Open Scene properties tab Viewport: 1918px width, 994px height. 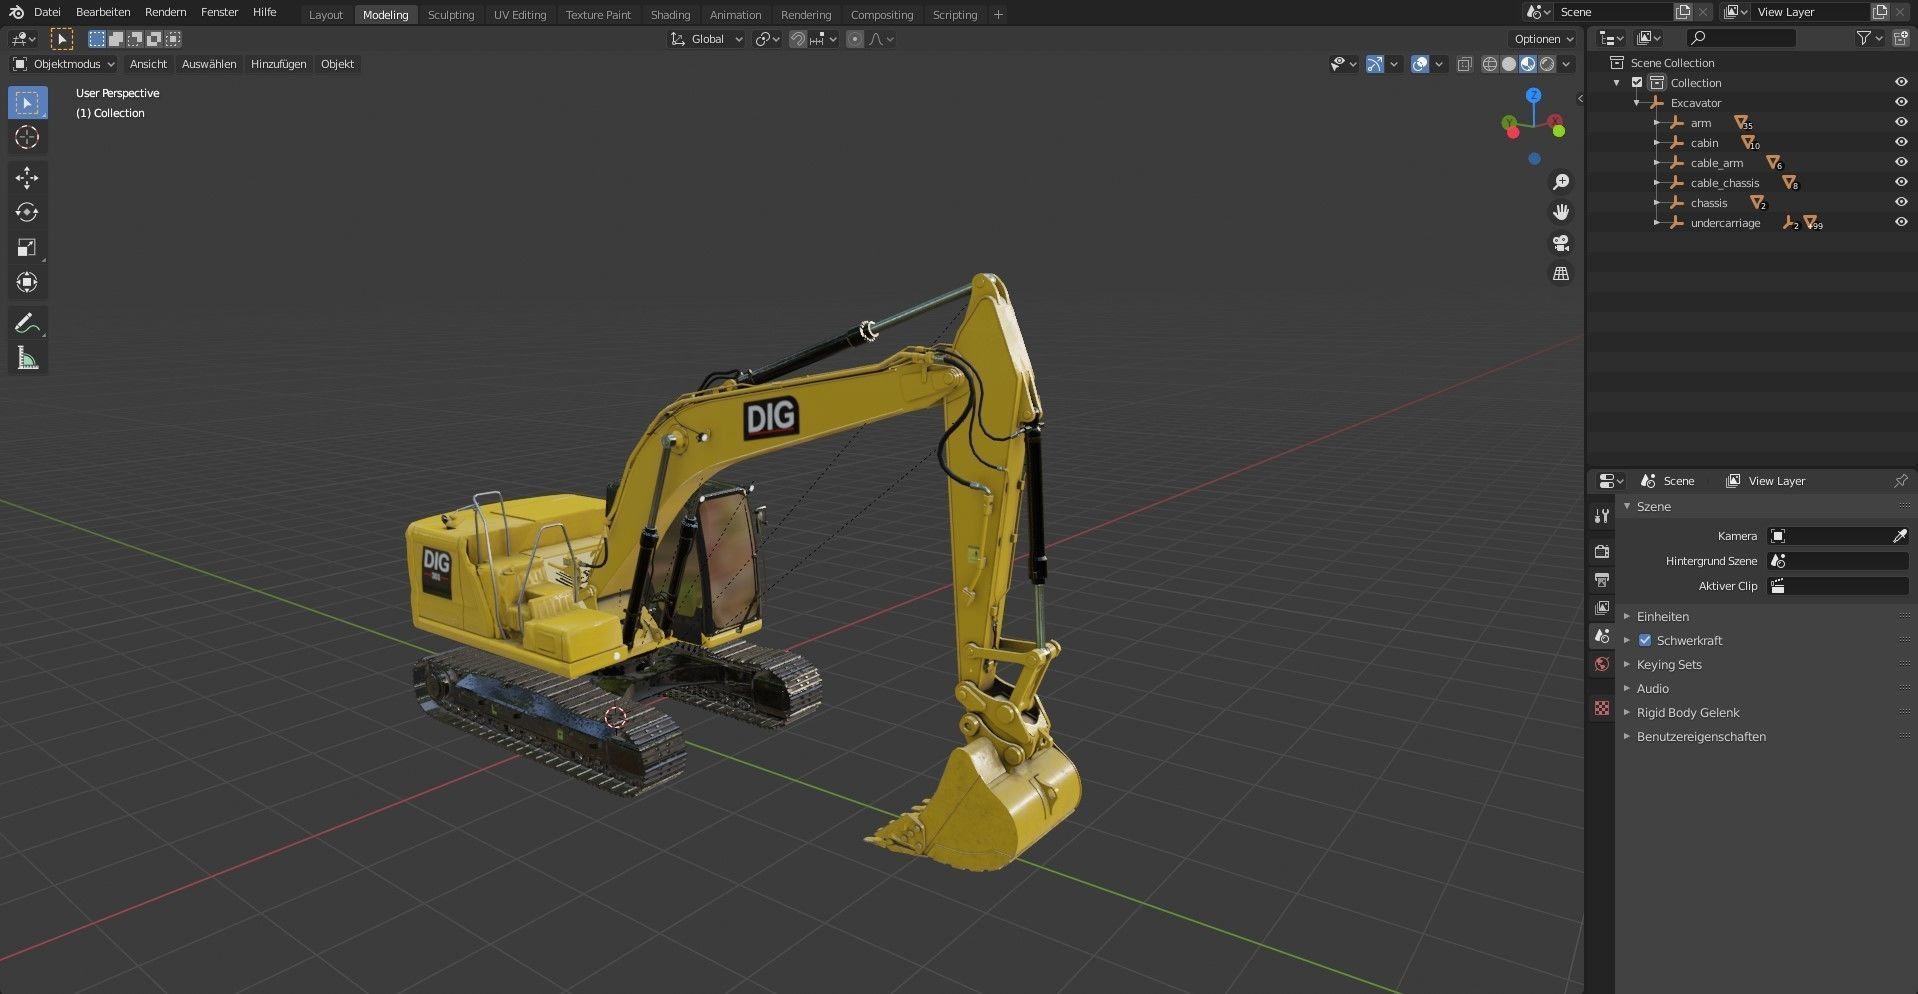tap(1602, 636)
